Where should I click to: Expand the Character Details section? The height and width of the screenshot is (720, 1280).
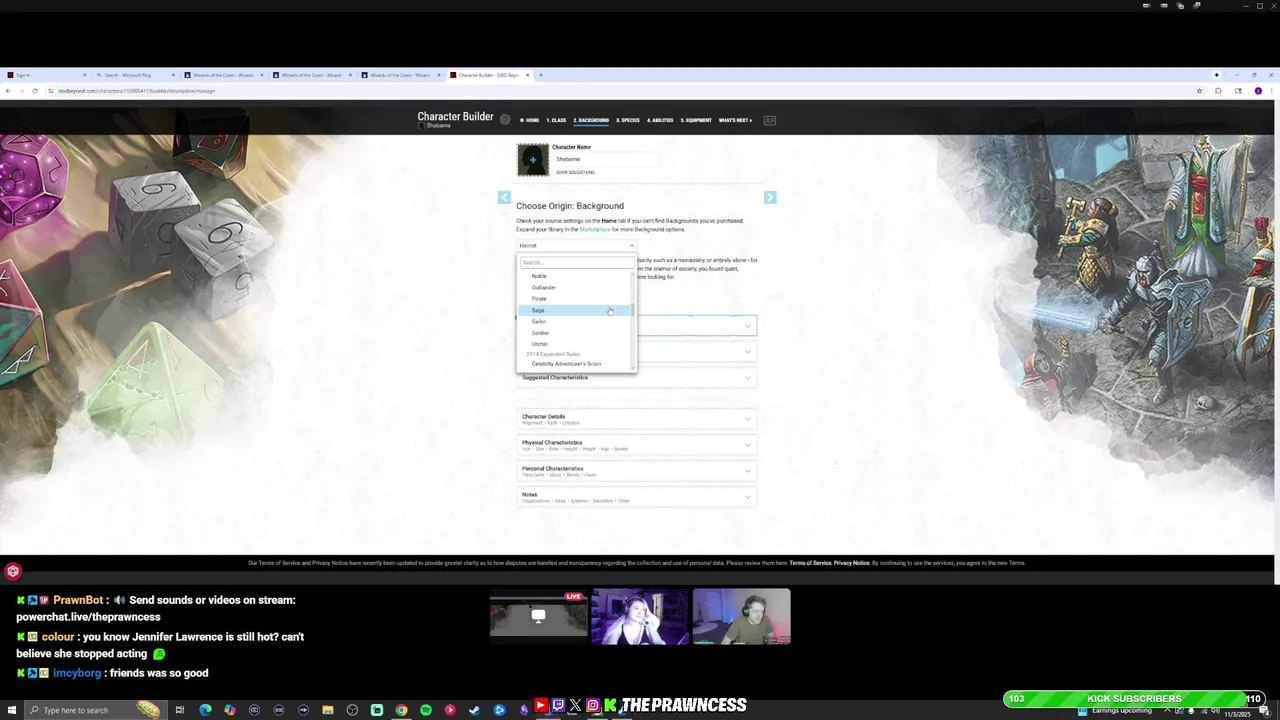[636, 419]
